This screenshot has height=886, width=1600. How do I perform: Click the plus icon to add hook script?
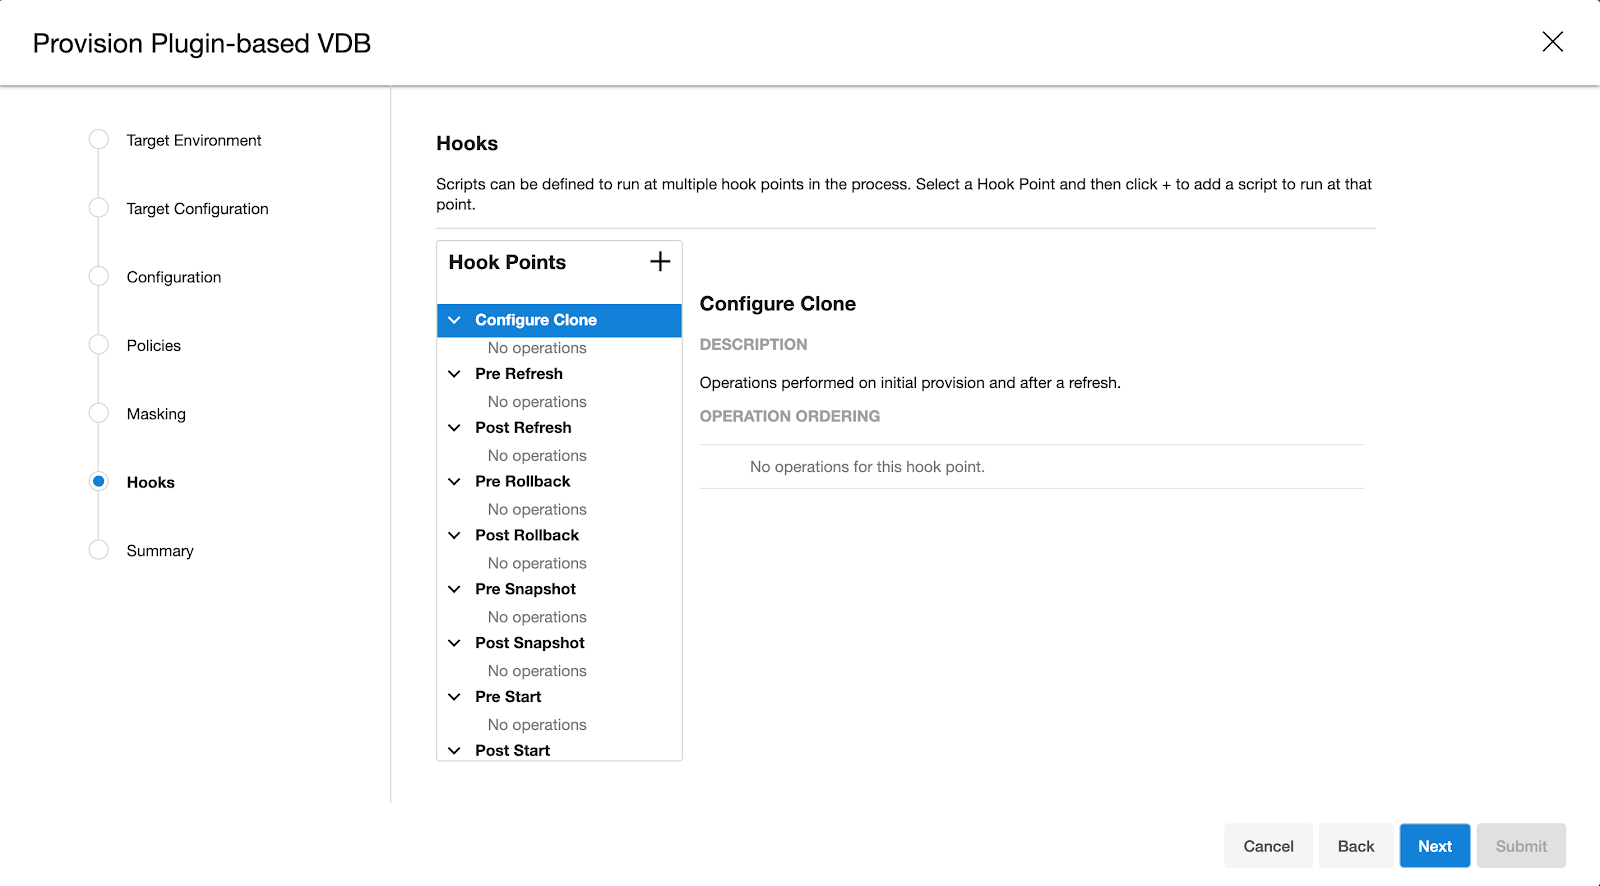coord(660,262)
